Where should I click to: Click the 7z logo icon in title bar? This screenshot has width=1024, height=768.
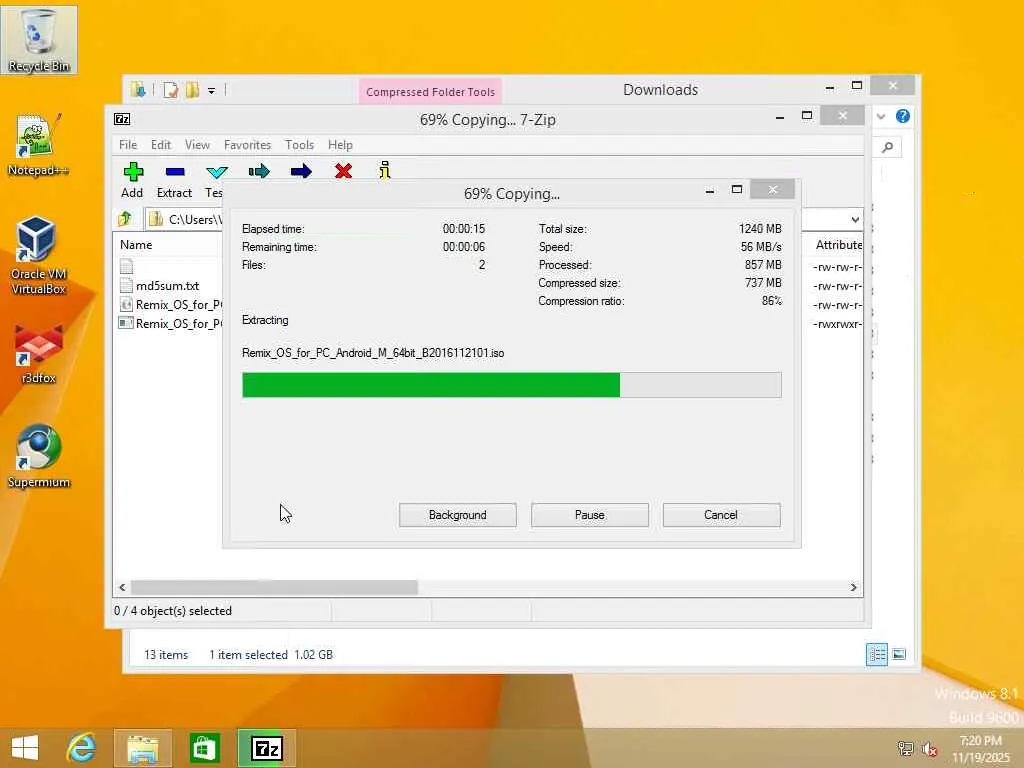point(122,119)
